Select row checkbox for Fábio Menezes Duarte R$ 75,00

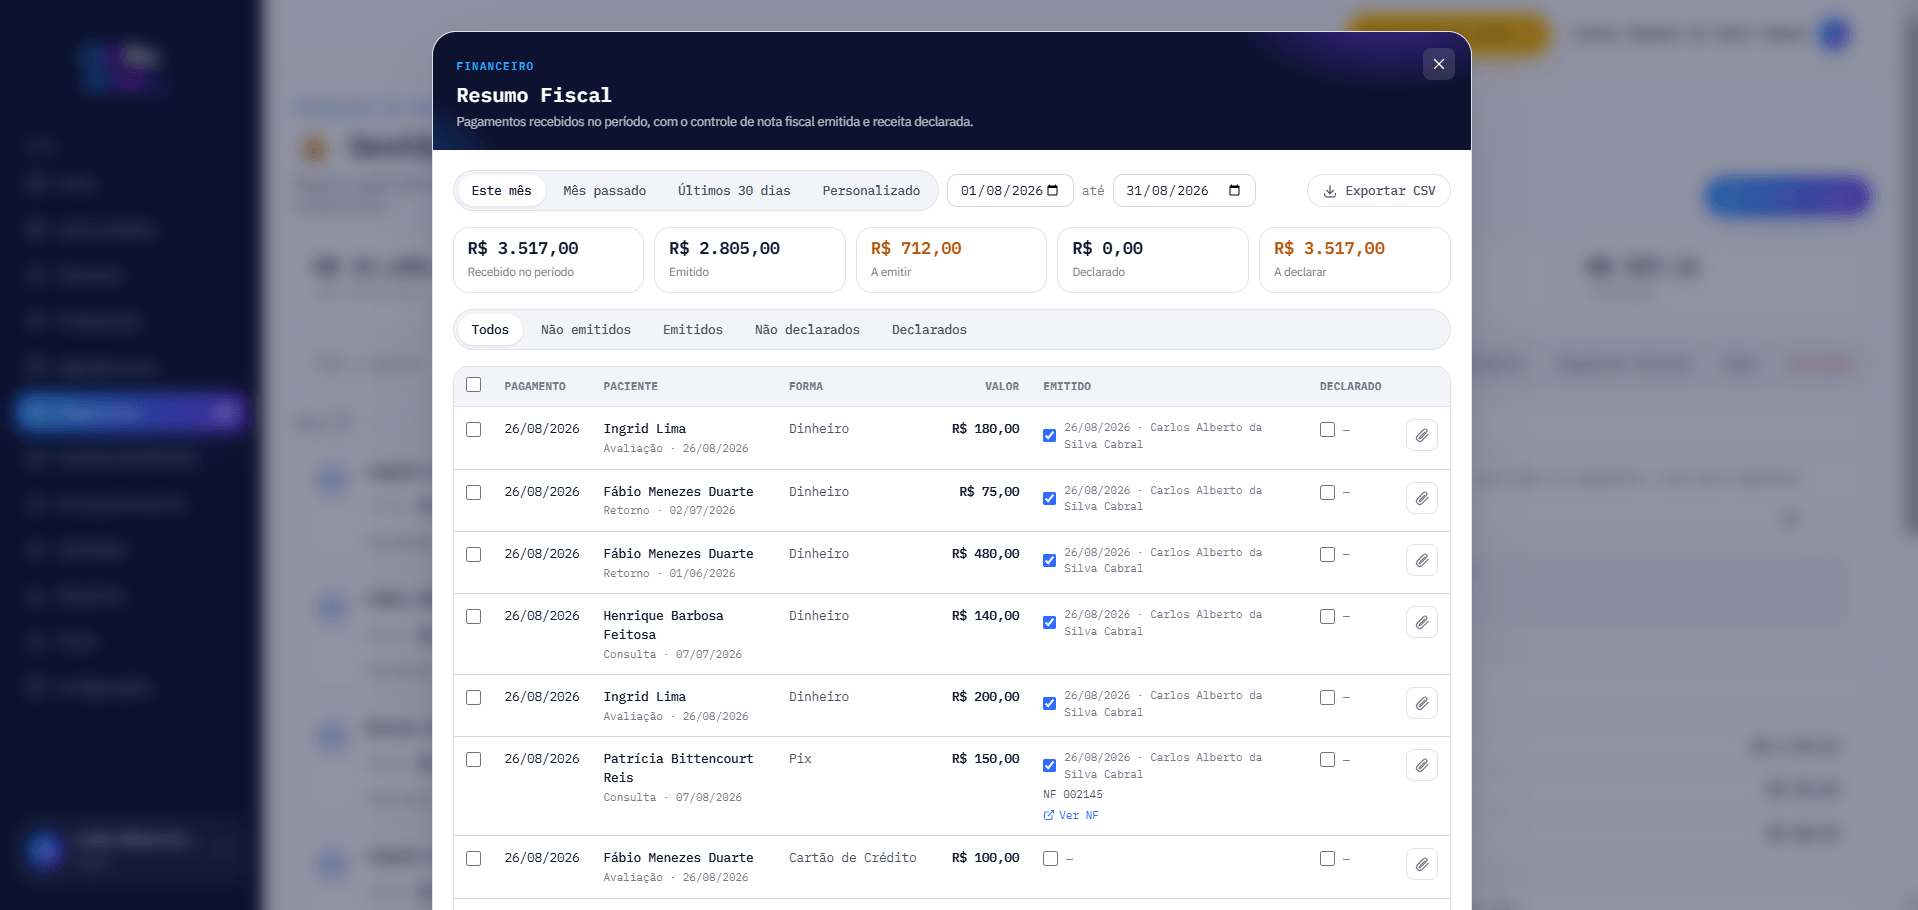[x=474, y=493]
